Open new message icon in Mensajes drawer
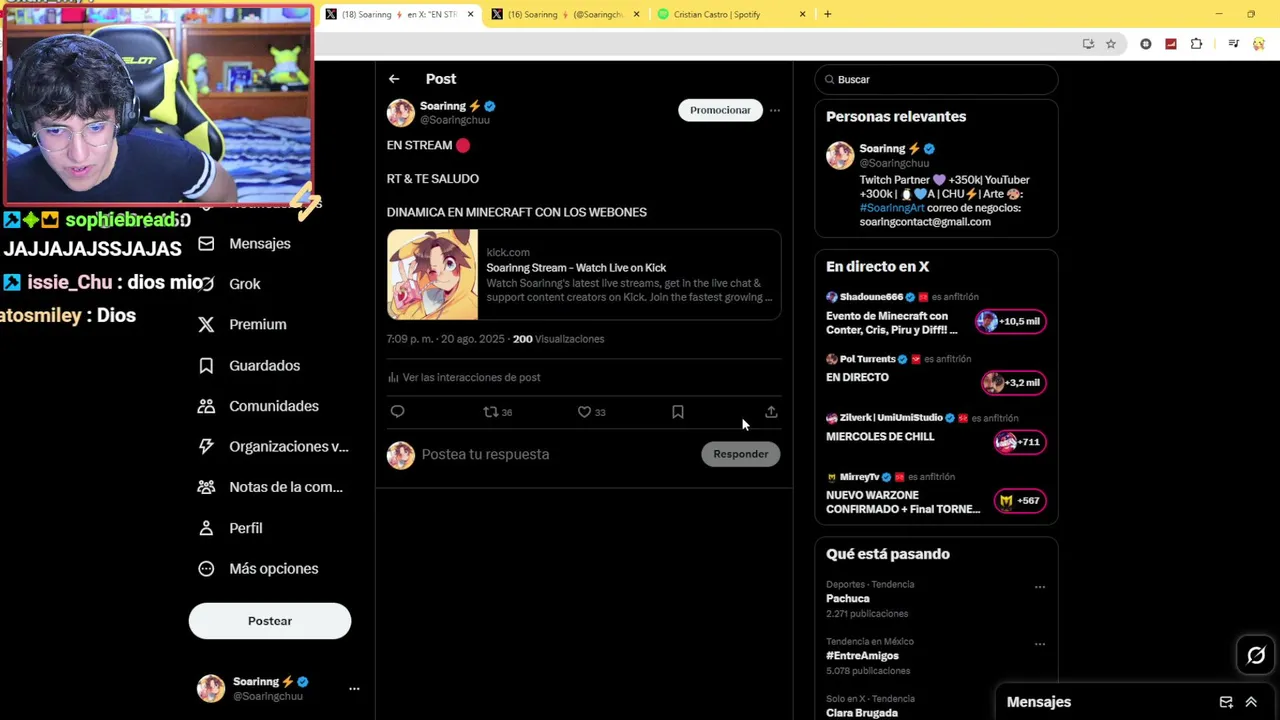The height and width of the screenshot is (720, 1280). [x=1226, y=702]
